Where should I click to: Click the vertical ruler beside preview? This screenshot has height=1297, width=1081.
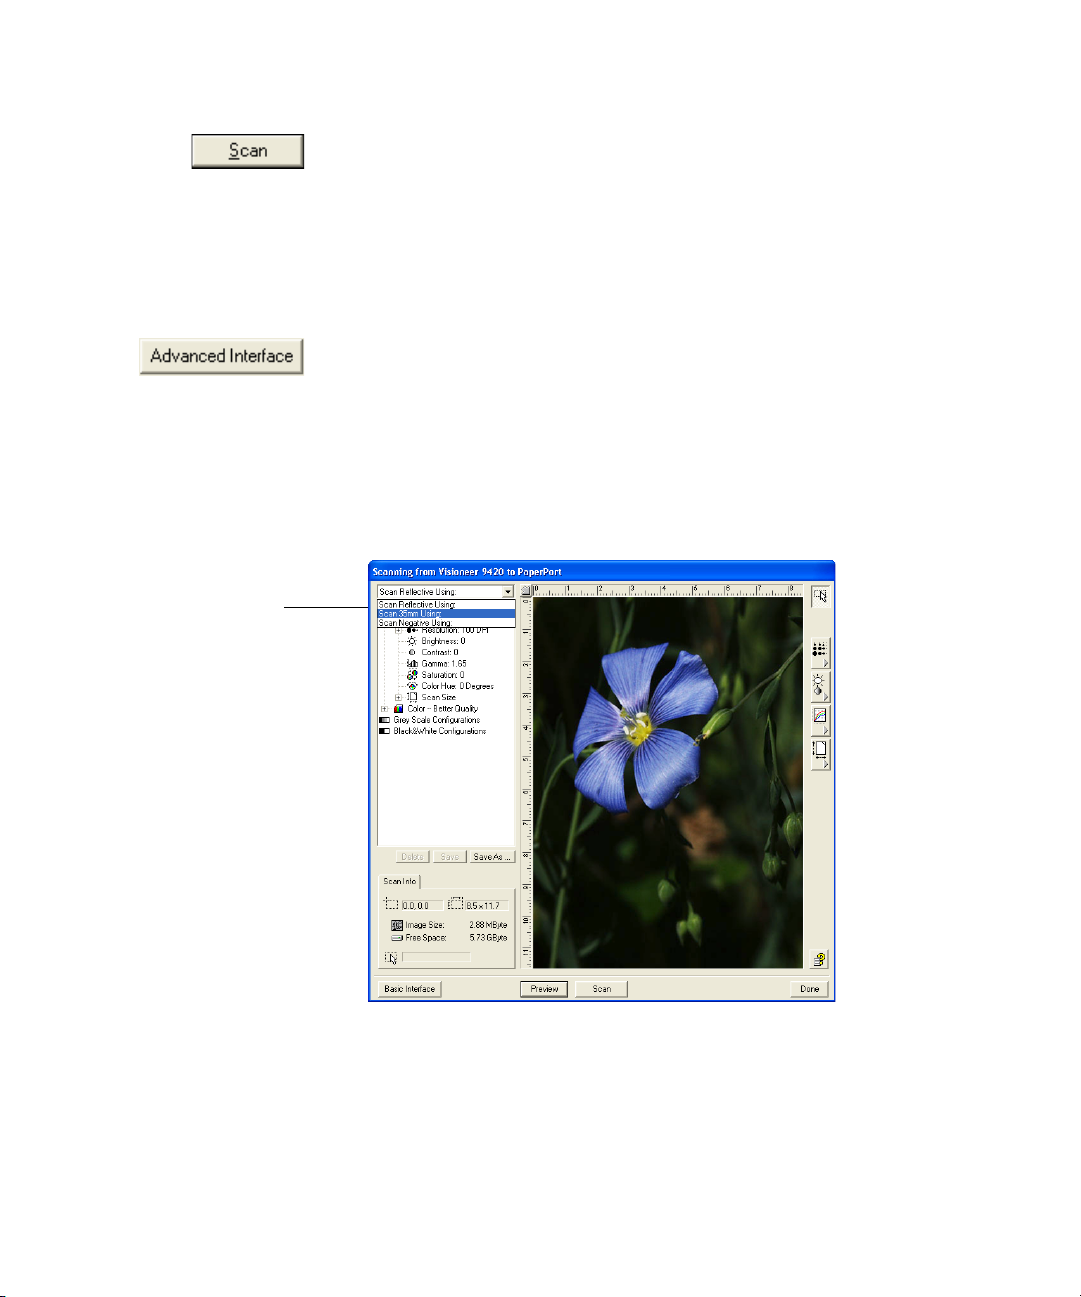point(526,783)
